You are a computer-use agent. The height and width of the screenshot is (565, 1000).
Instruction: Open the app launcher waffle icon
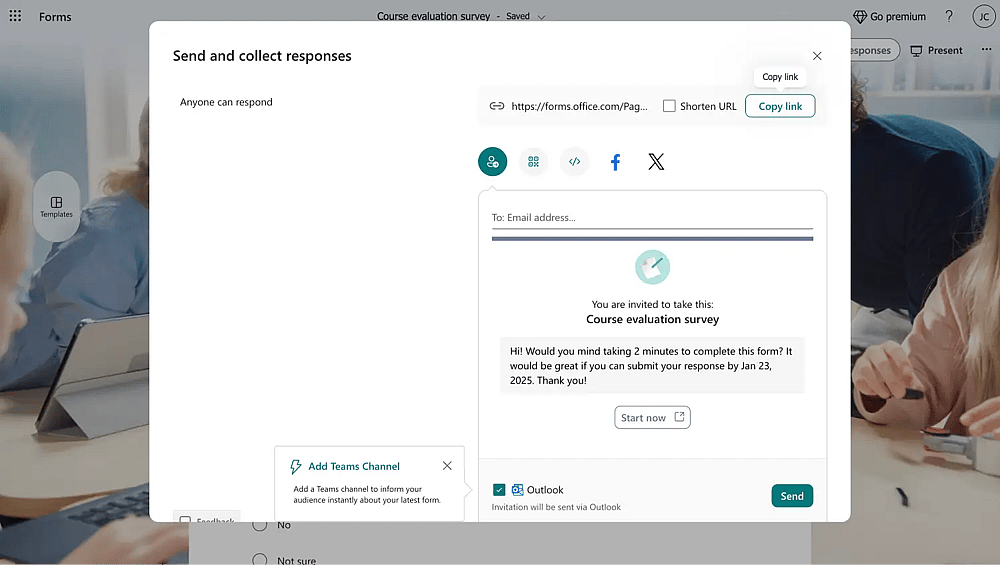tap(15, 16)
